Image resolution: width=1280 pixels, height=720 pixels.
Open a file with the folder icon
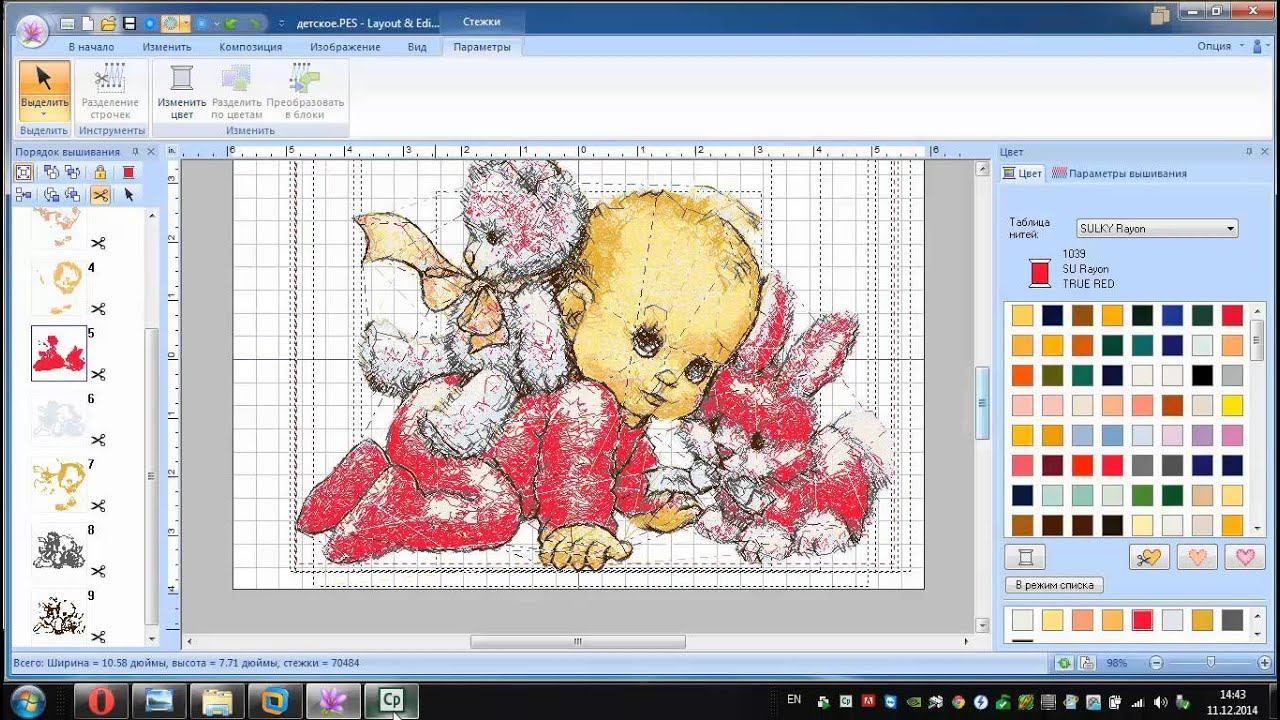coord(108,23)
